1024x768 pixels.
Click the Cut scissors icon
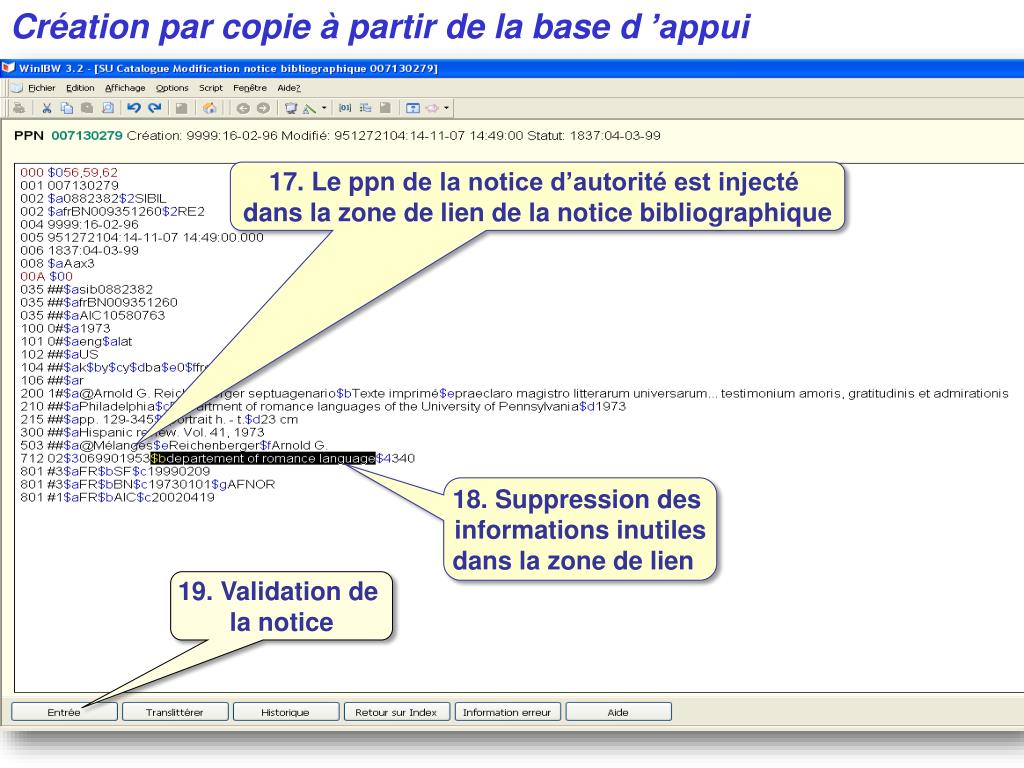(x=46, y=108)
